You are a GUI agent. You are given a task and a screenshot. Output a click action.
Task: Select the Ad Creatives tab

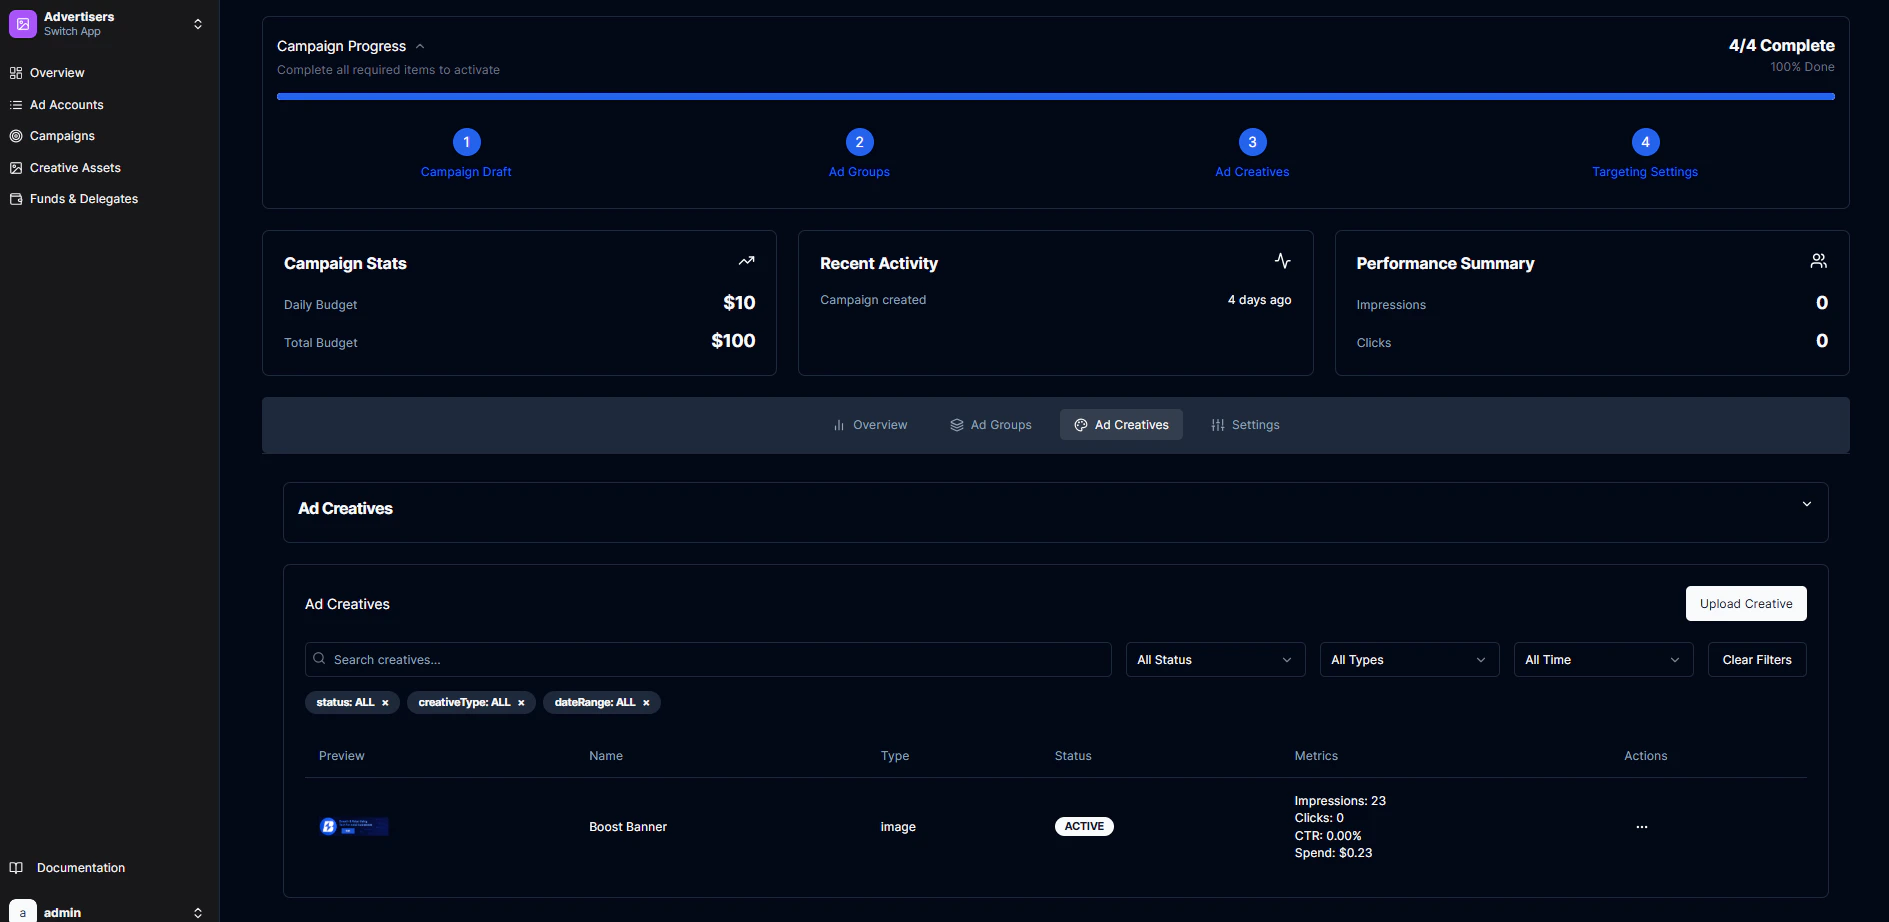(x=1121, y=425)
